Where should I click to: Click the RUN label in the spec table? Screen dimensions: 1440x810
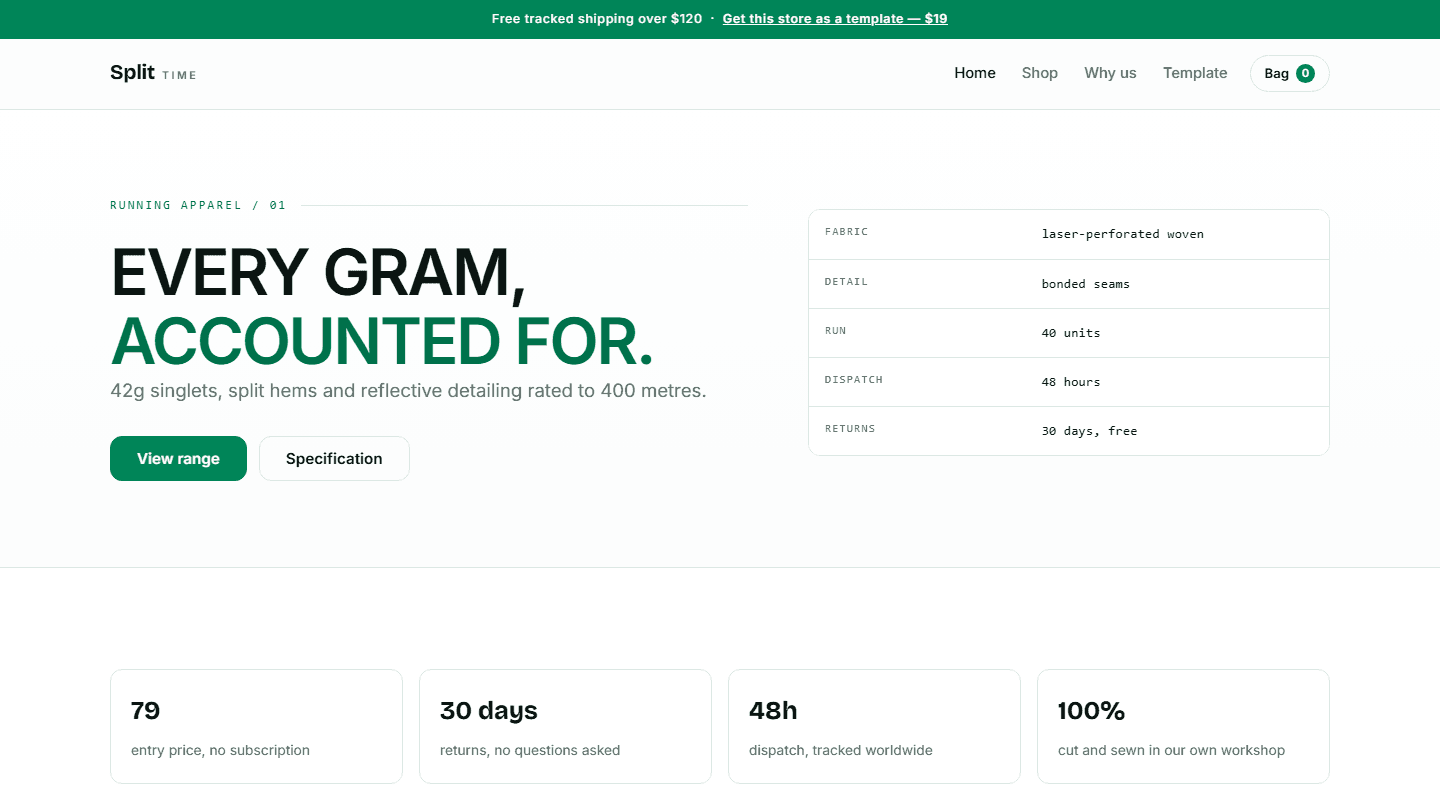tap(835, 331)
